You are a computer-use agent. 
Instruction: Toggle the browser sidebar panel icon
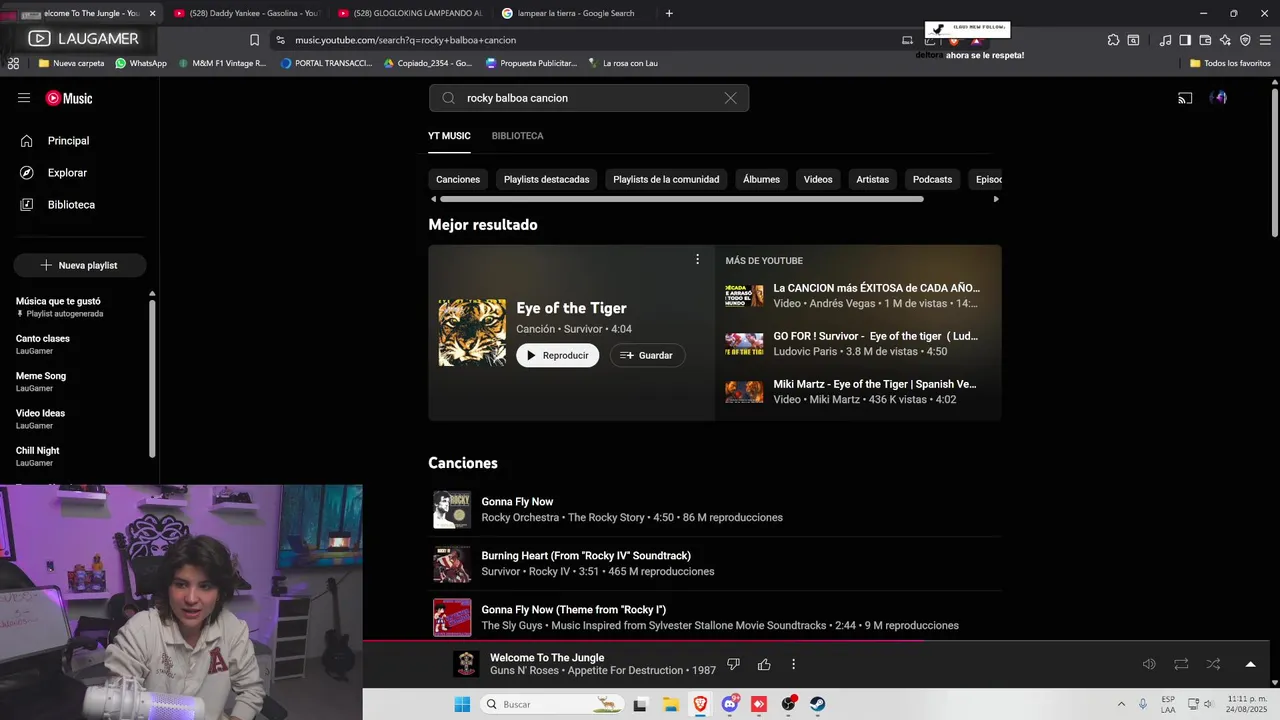(1185, 40)
